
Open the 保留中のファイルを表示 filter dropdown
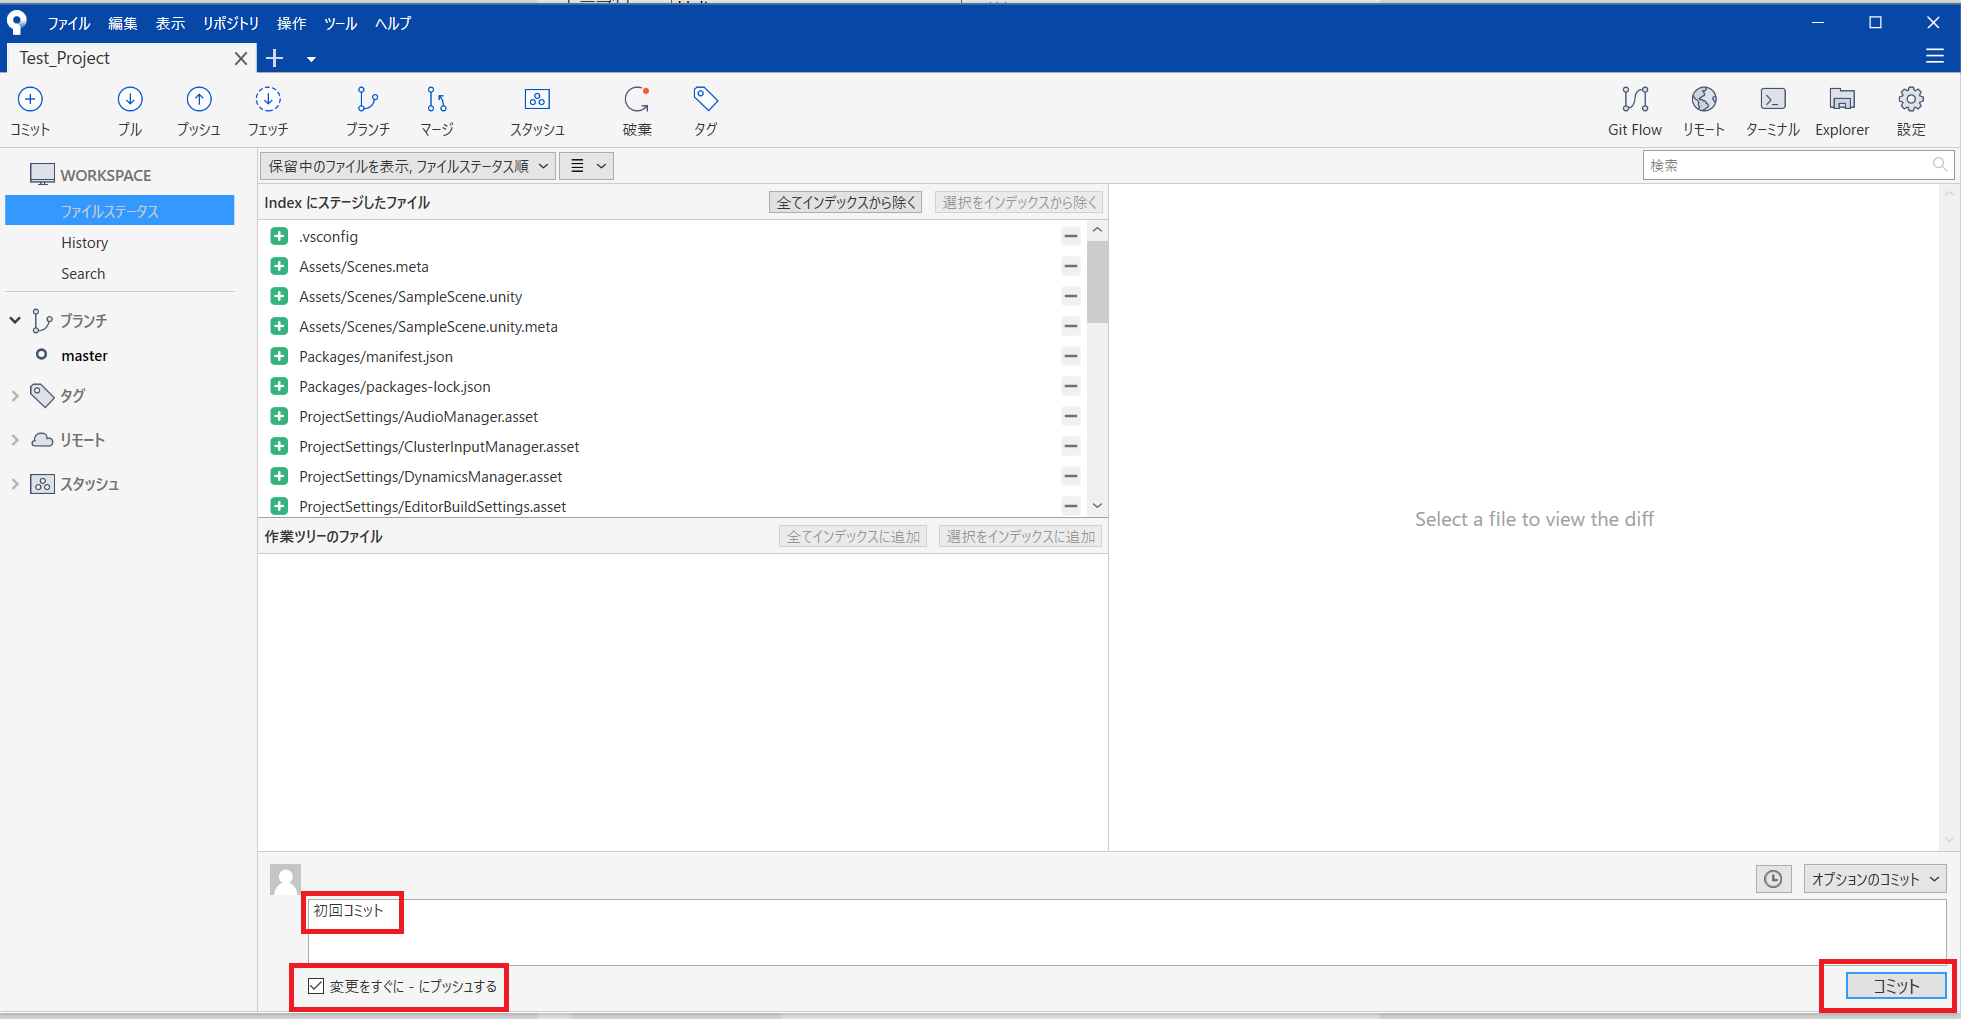[x=408, y=166]
